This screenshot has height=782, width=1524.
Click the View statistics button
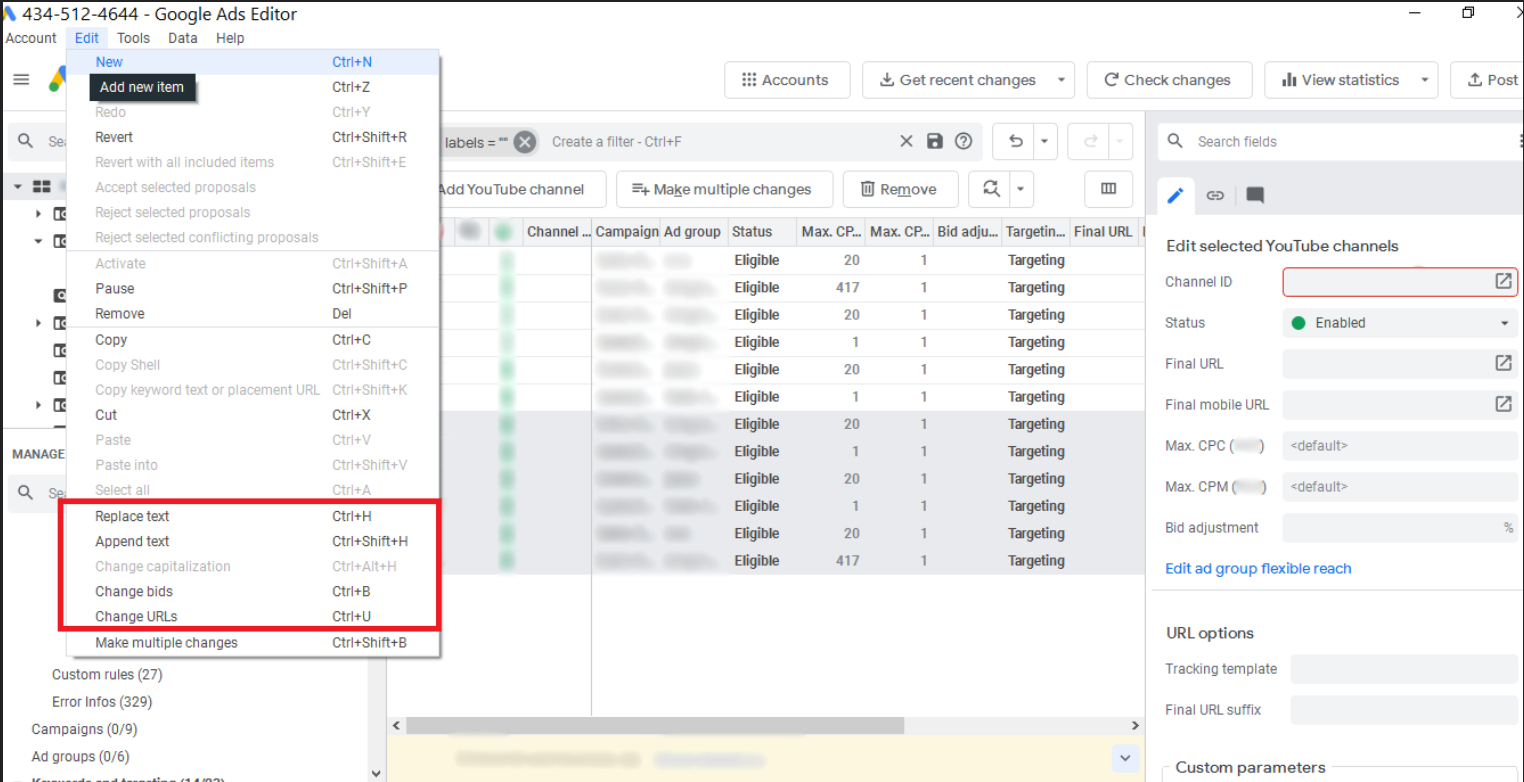(x=1340, y=80)
